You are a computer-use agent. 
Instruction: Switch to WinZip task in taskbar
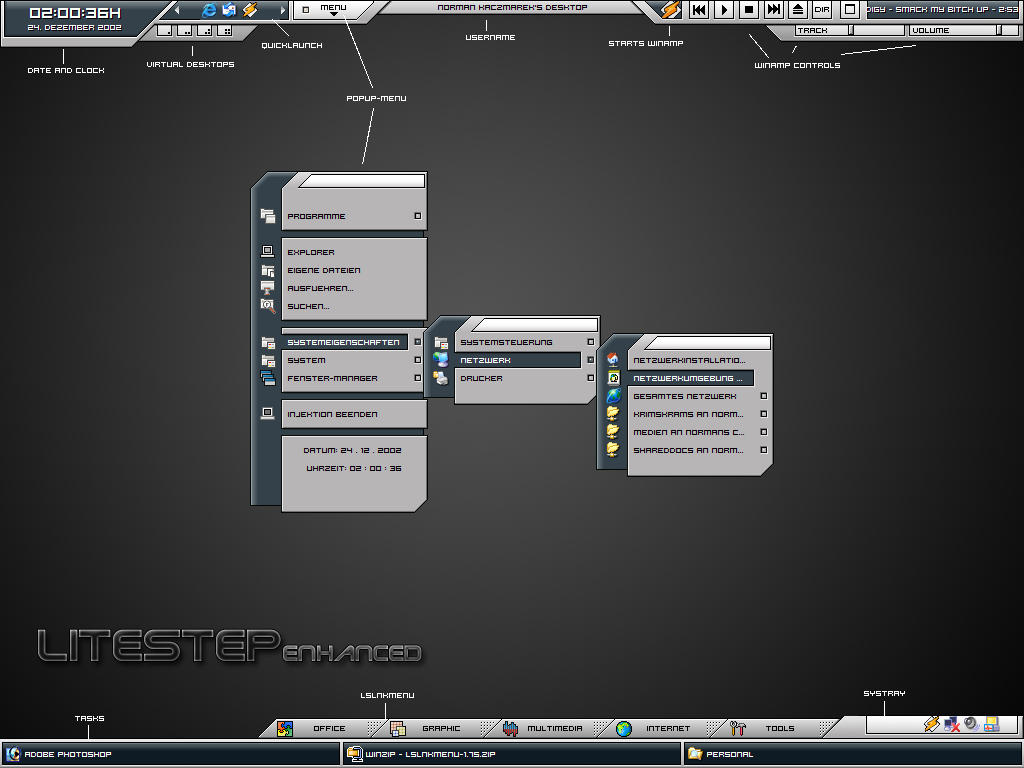[x=511, y=754]
